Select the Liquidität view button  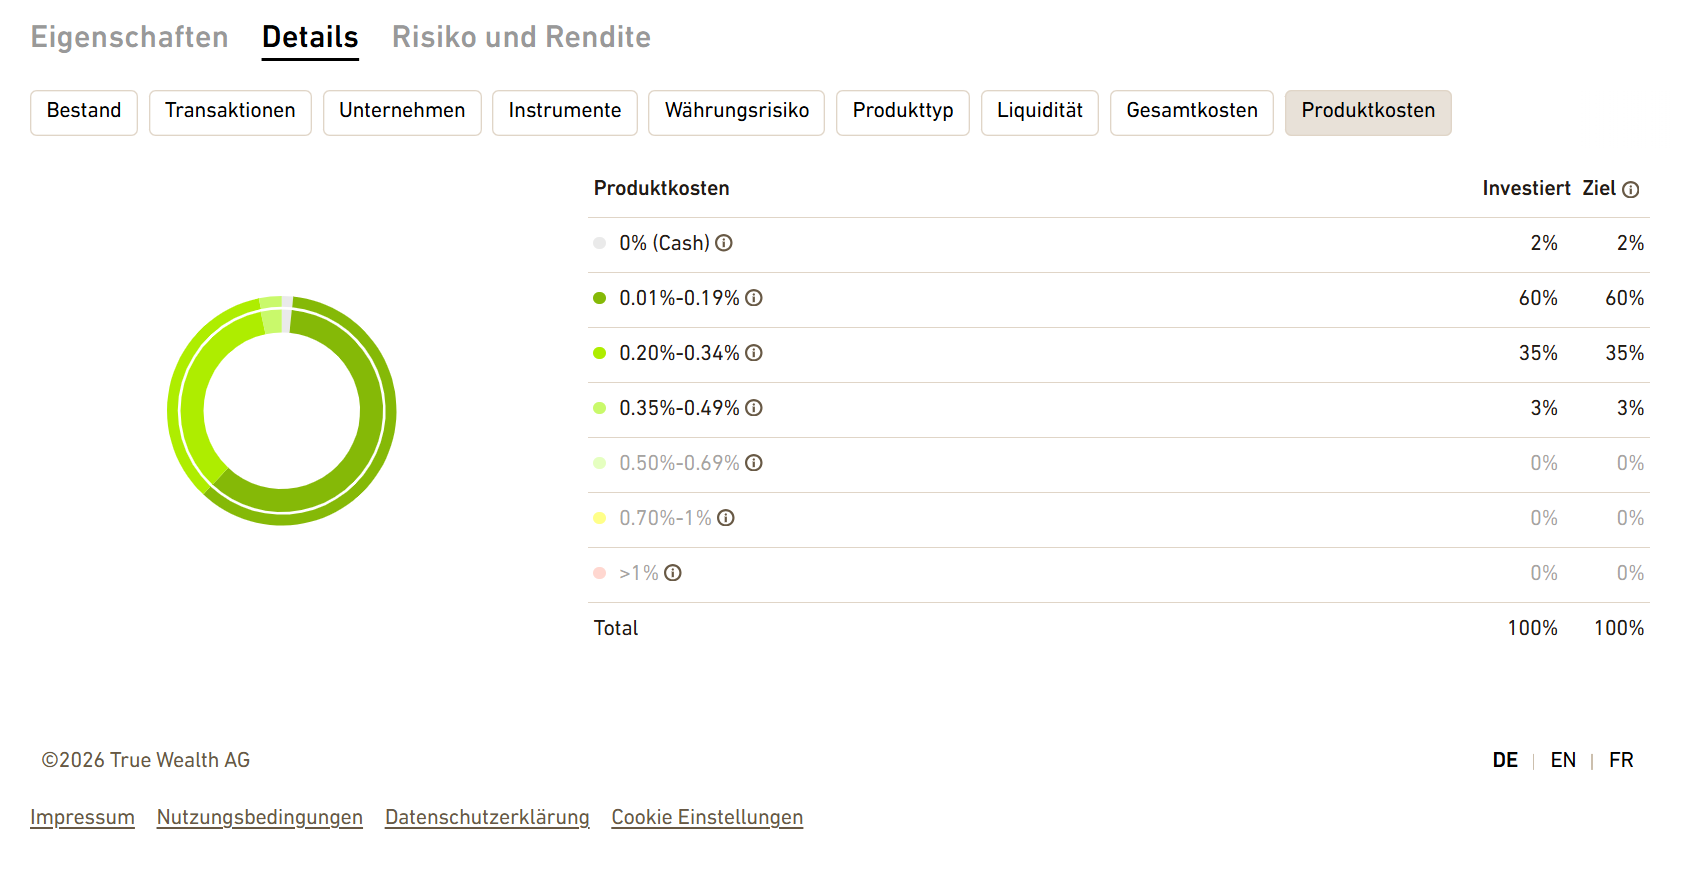1040,112
